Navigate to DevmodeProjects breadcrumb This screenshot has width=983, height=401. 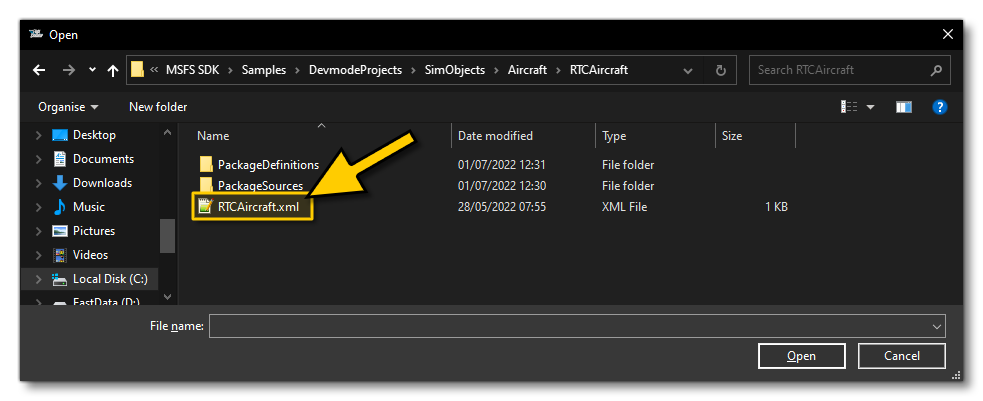[355, 70]
